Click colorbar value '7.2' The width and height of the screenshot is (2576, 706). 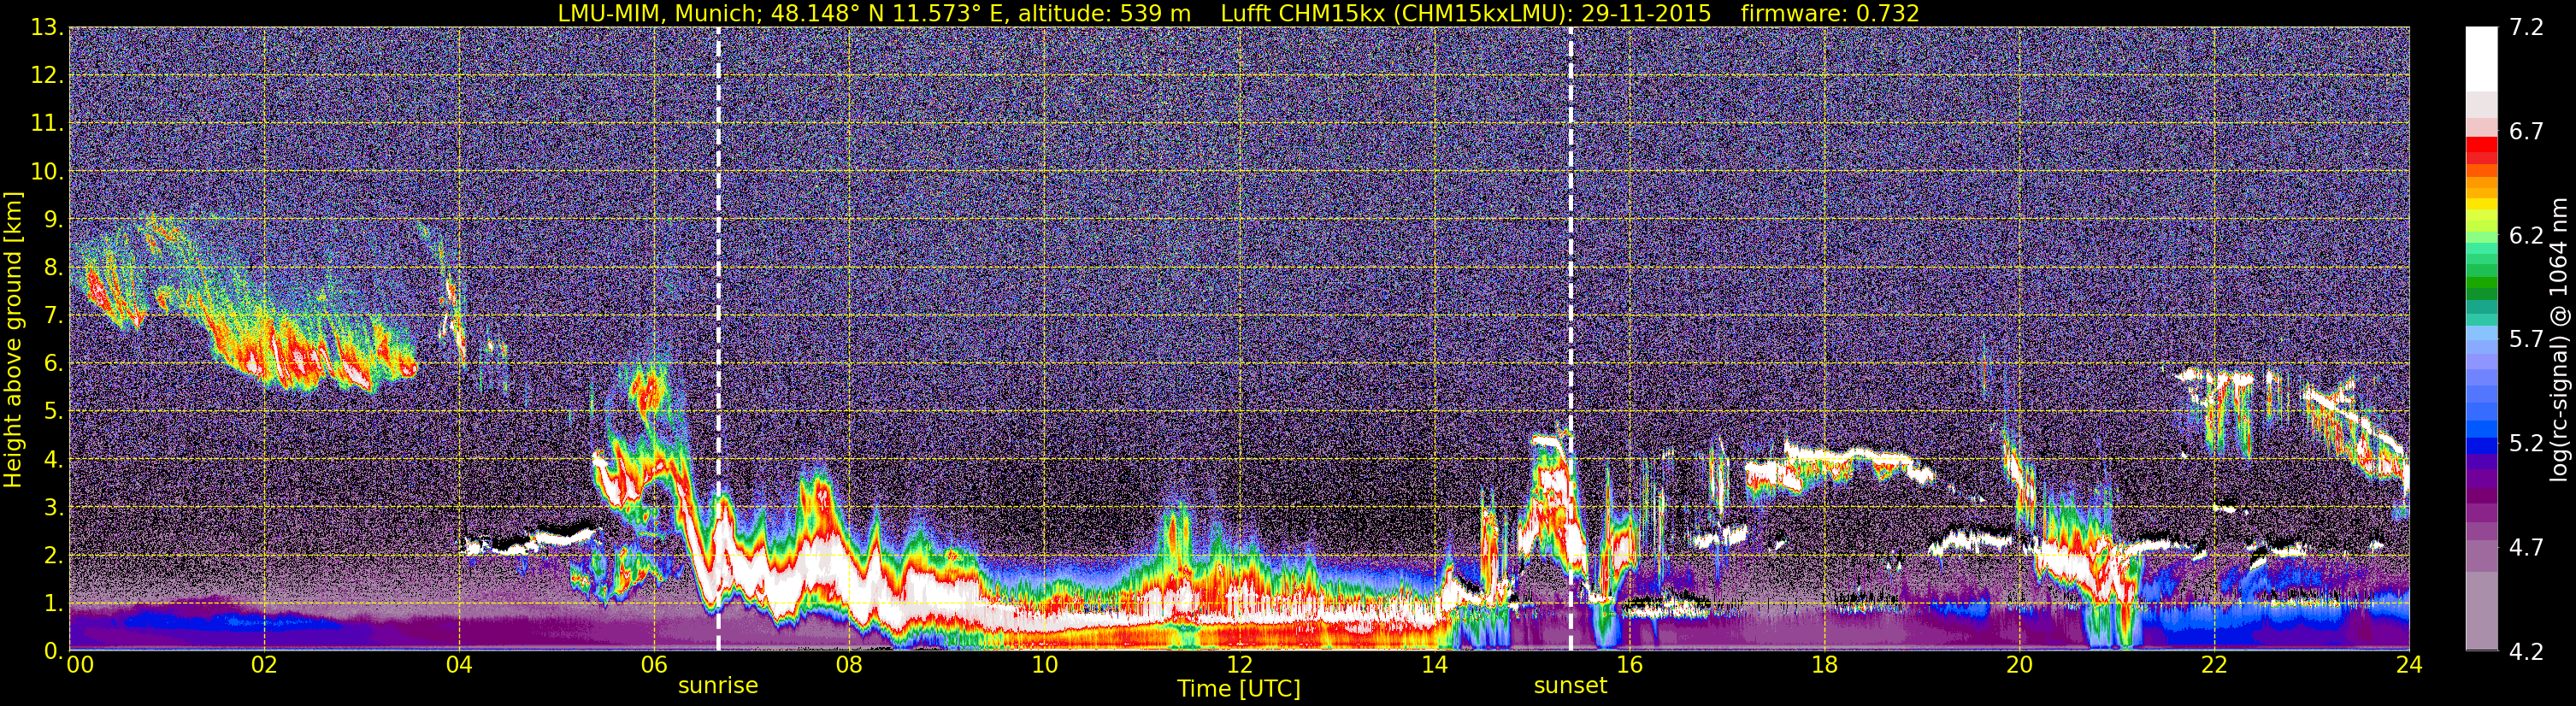click(2526, 27)
